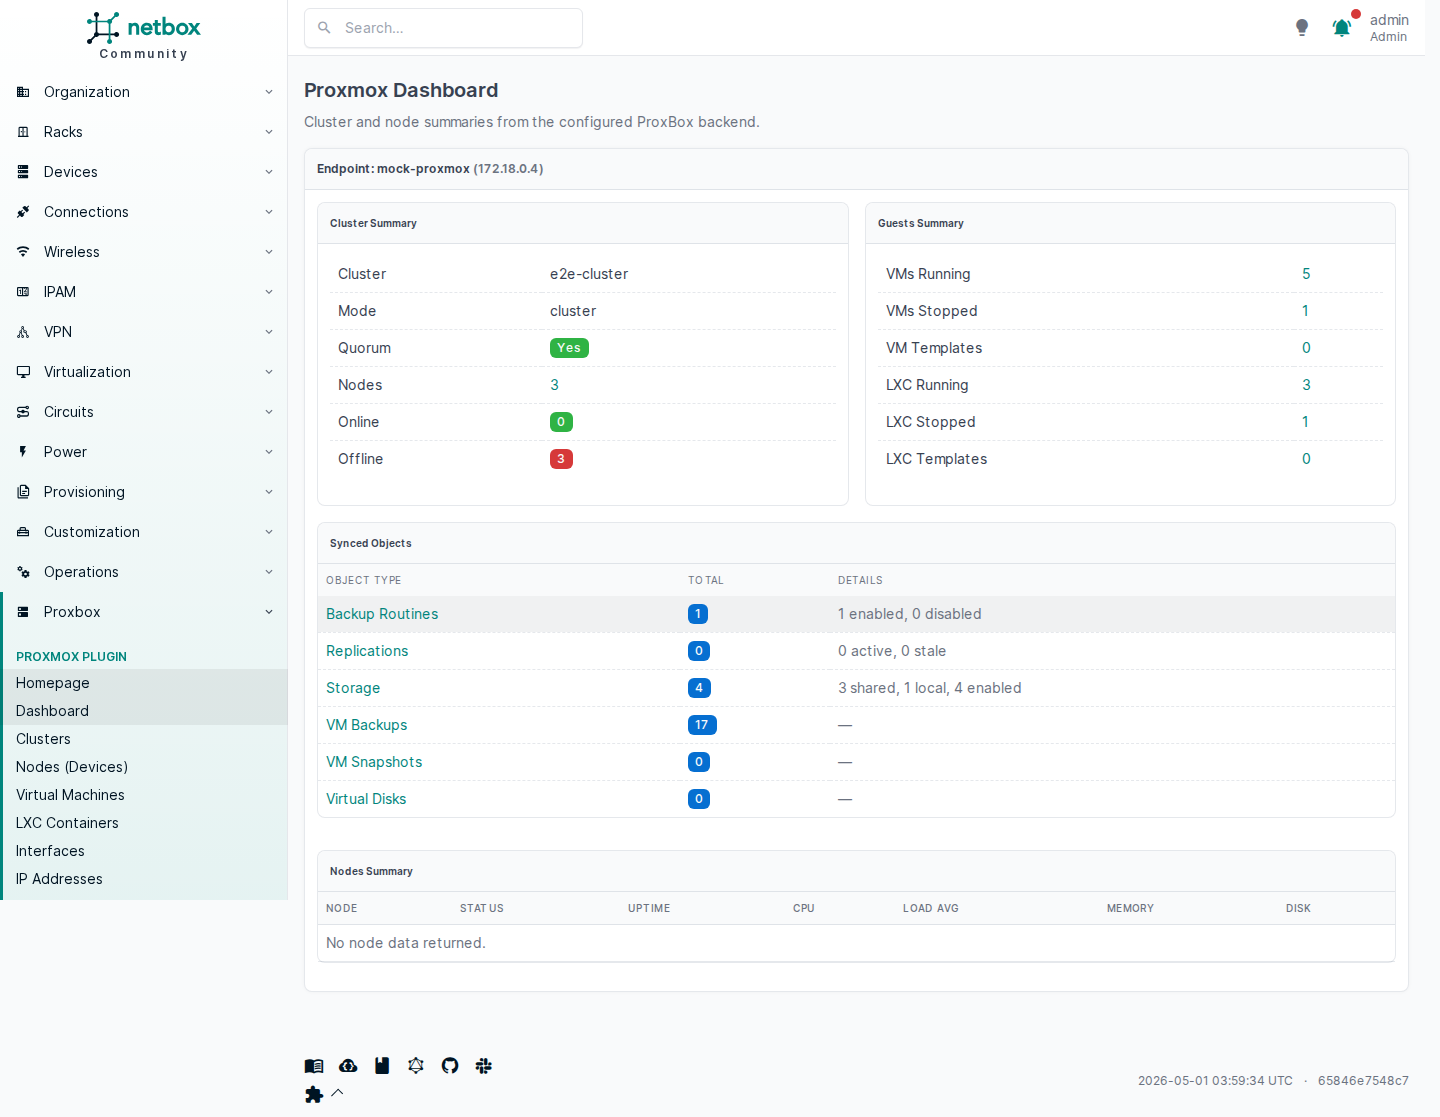Open the NetBox Community logo home link
This screenshot has width=1440, height=1117.
tap(143, 36)
